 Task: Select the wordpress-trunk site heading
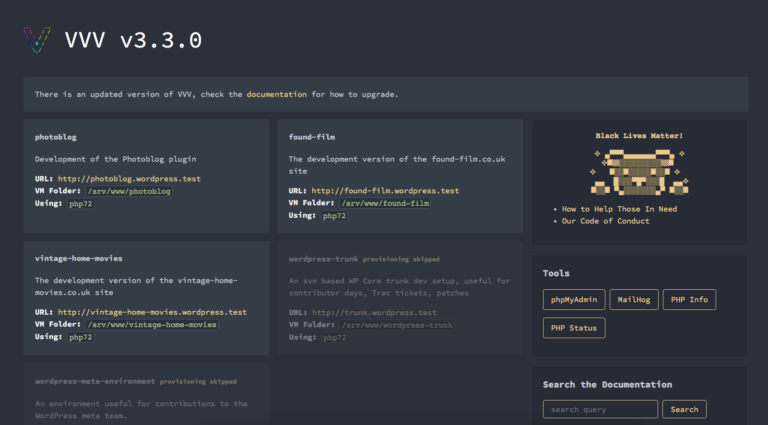[323, 259]
